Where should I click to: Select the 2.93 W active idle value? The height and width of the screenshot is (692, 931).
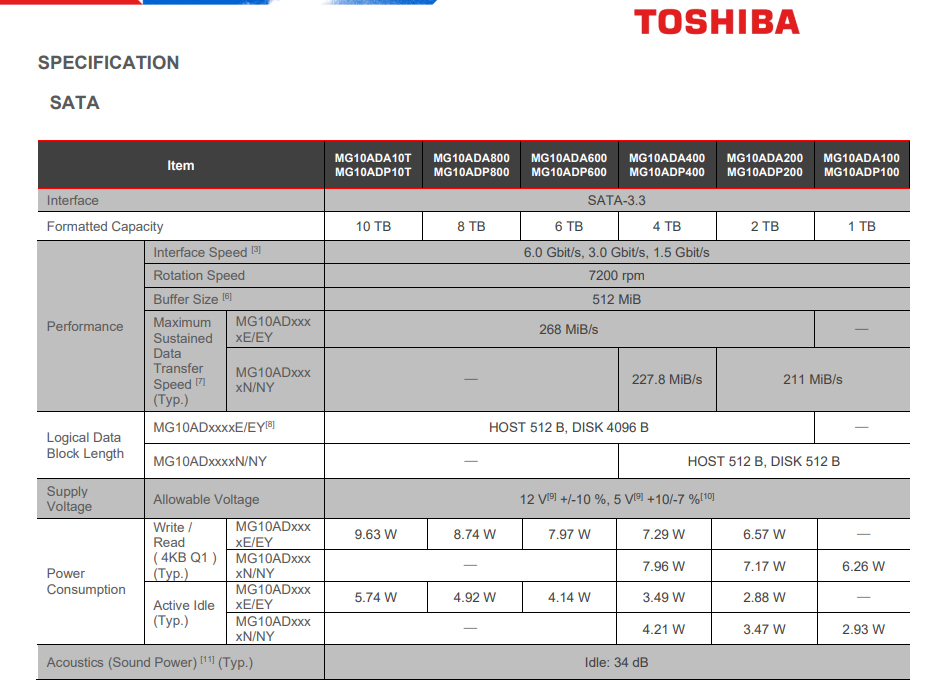[863, 630]
